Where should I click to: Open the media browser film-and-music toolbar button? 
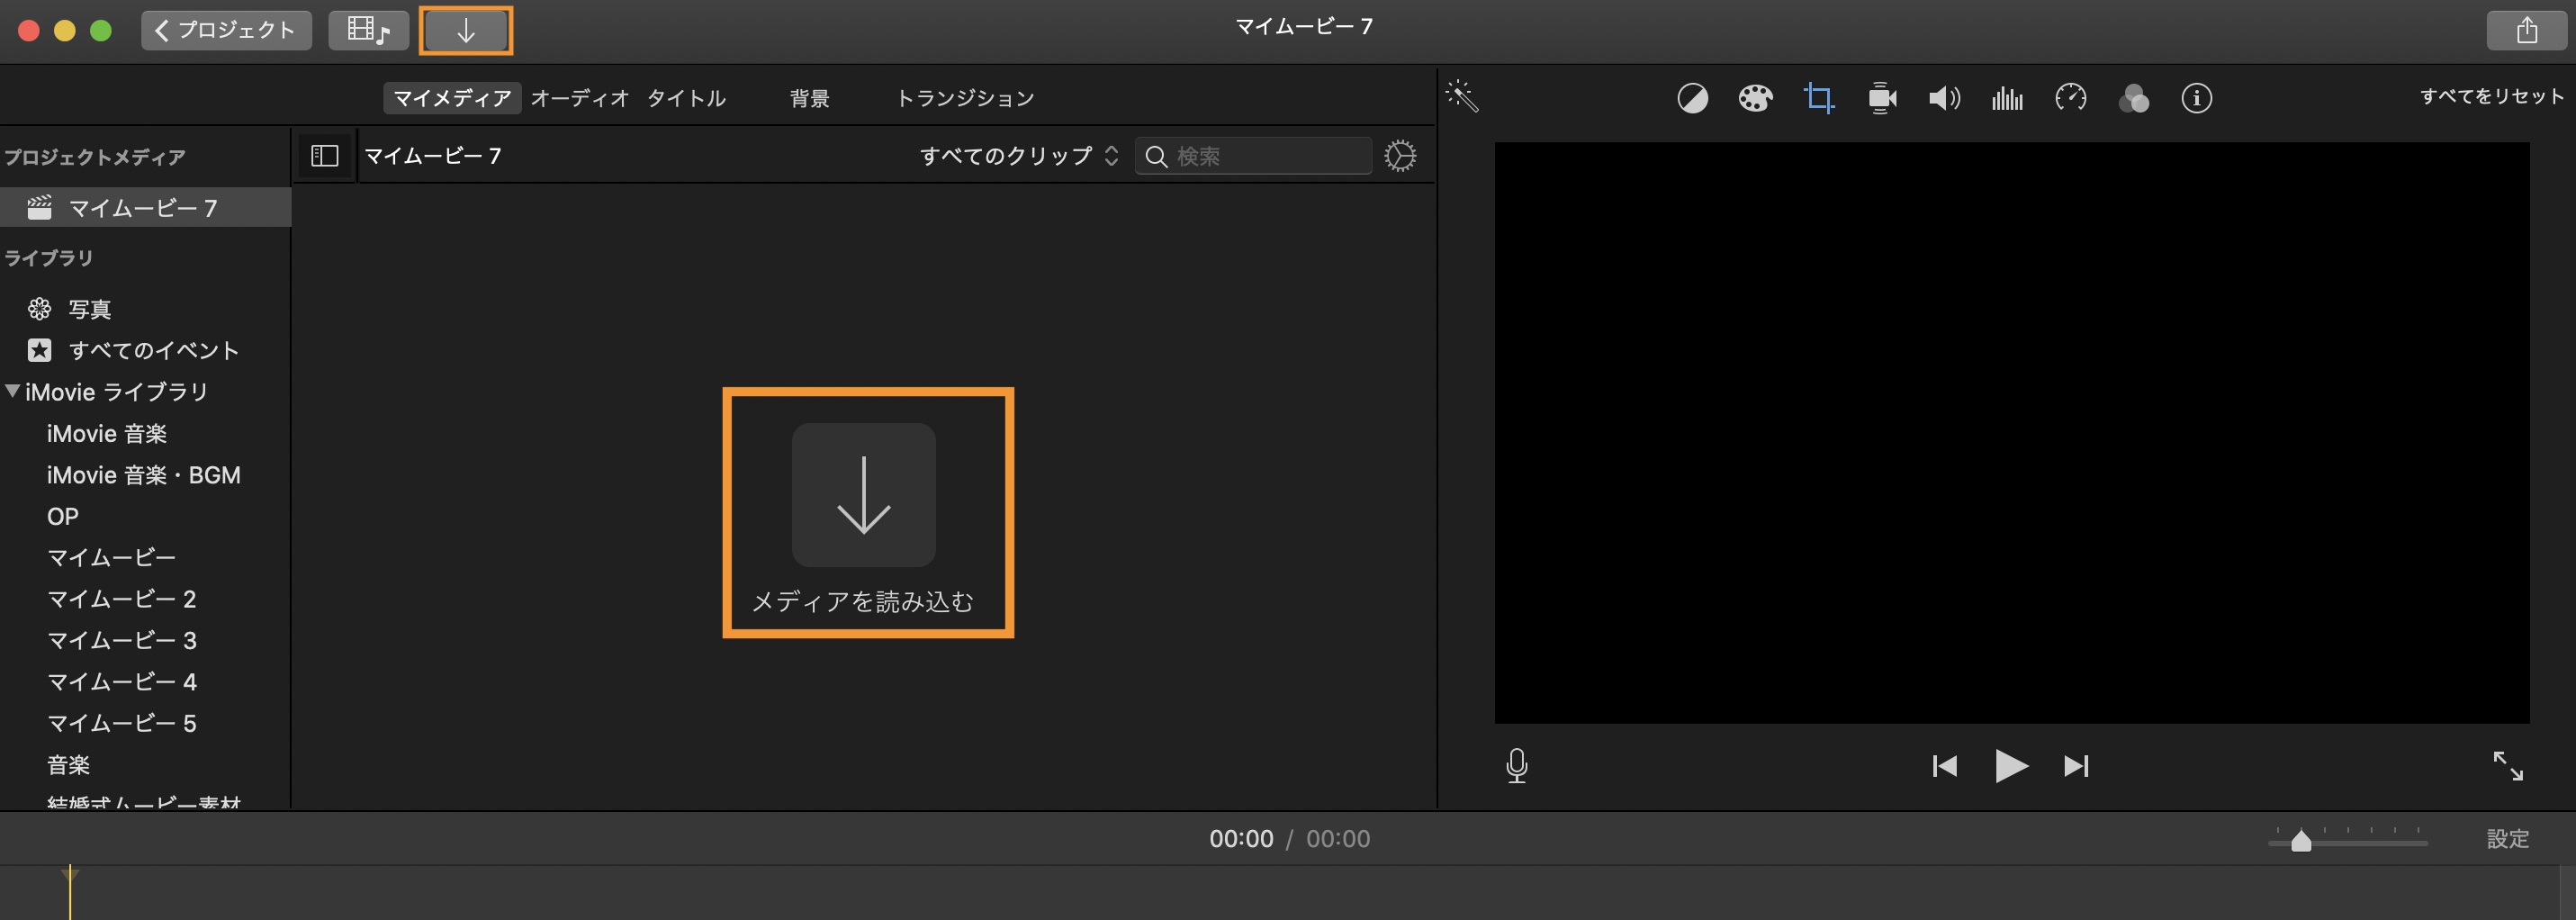click(368, 30)
